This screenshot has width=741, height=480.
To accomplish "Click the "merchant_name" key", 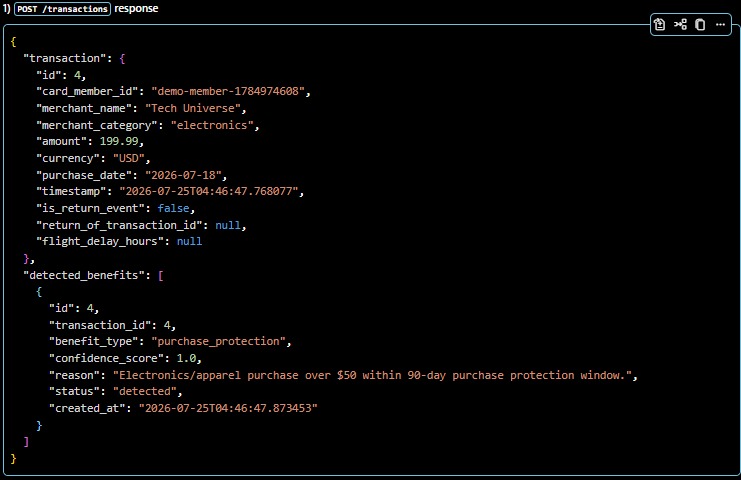I will point(84,108).
